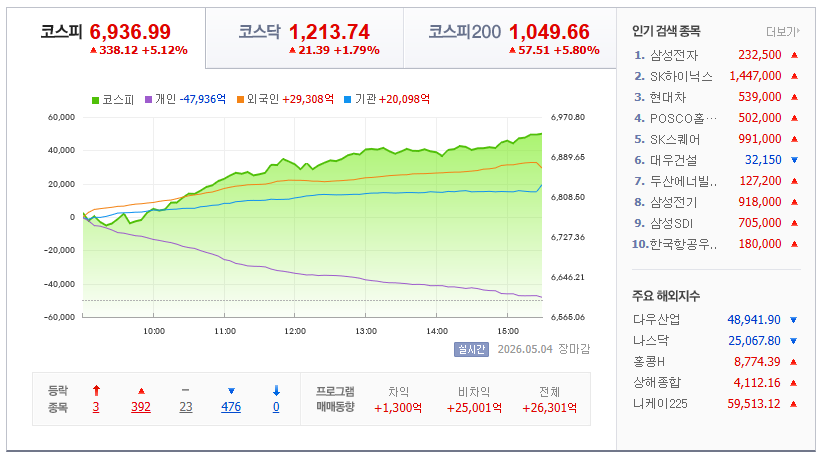Select 한국항공우.. stock entry
The width and height of the screenshot is (823, 456).
[683, 244]
